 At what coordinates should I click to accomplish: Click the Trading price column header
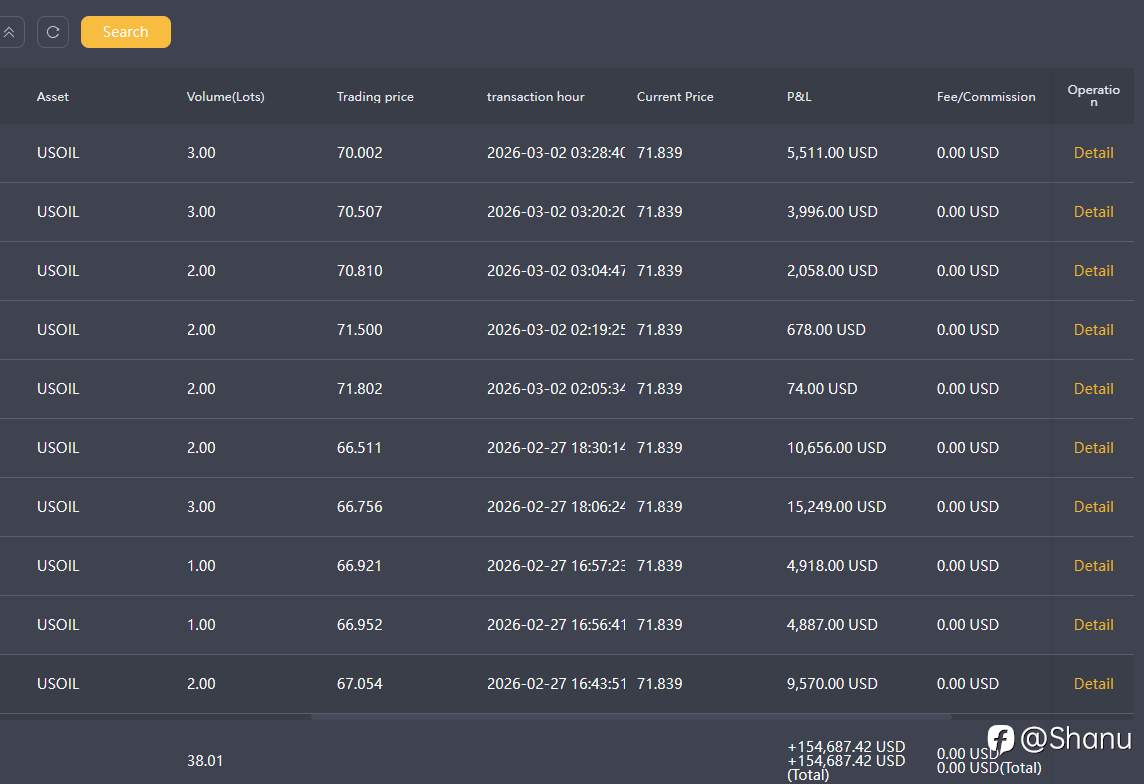375,97
